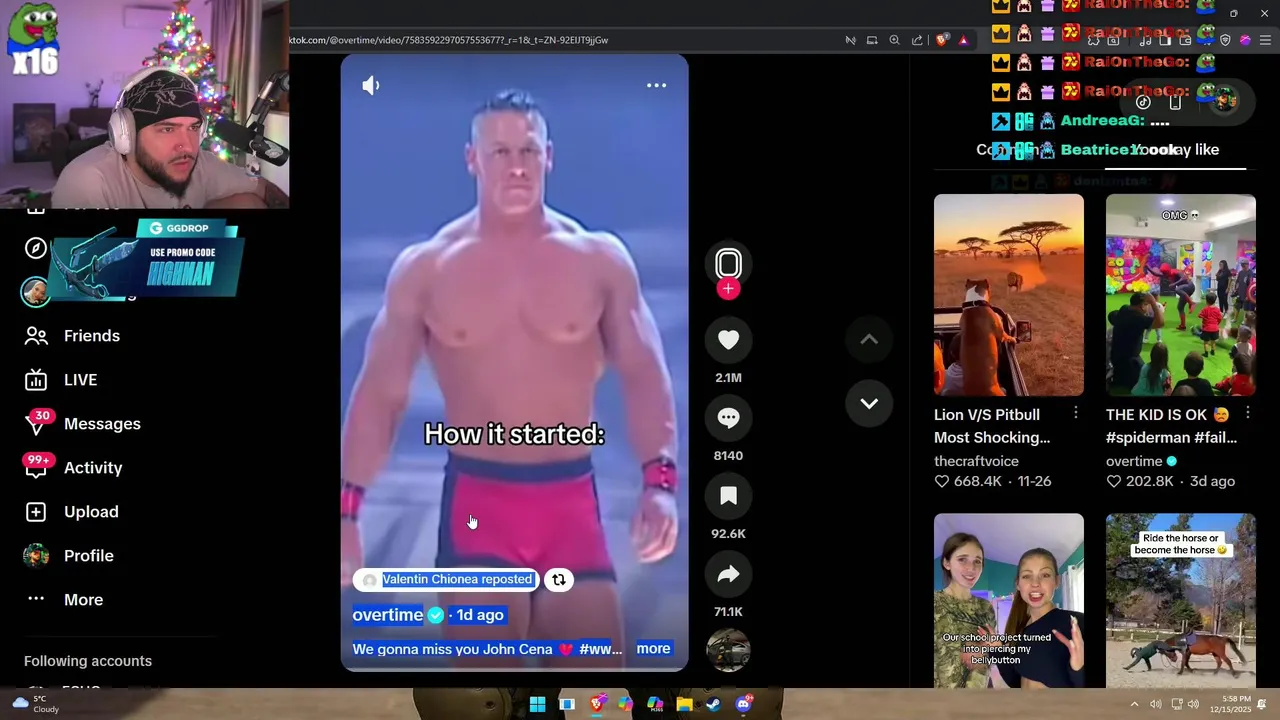Go to the next video with down arrow
This screenshot has width=1280, height=720.
point(869,404)
